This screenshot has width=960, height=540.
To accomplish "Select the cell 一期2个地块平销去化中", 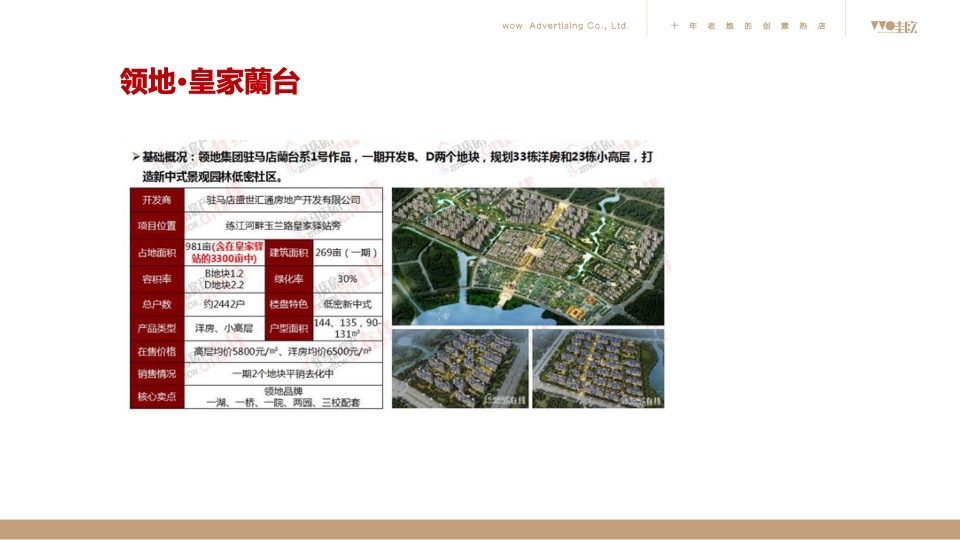I will (283, 373).
